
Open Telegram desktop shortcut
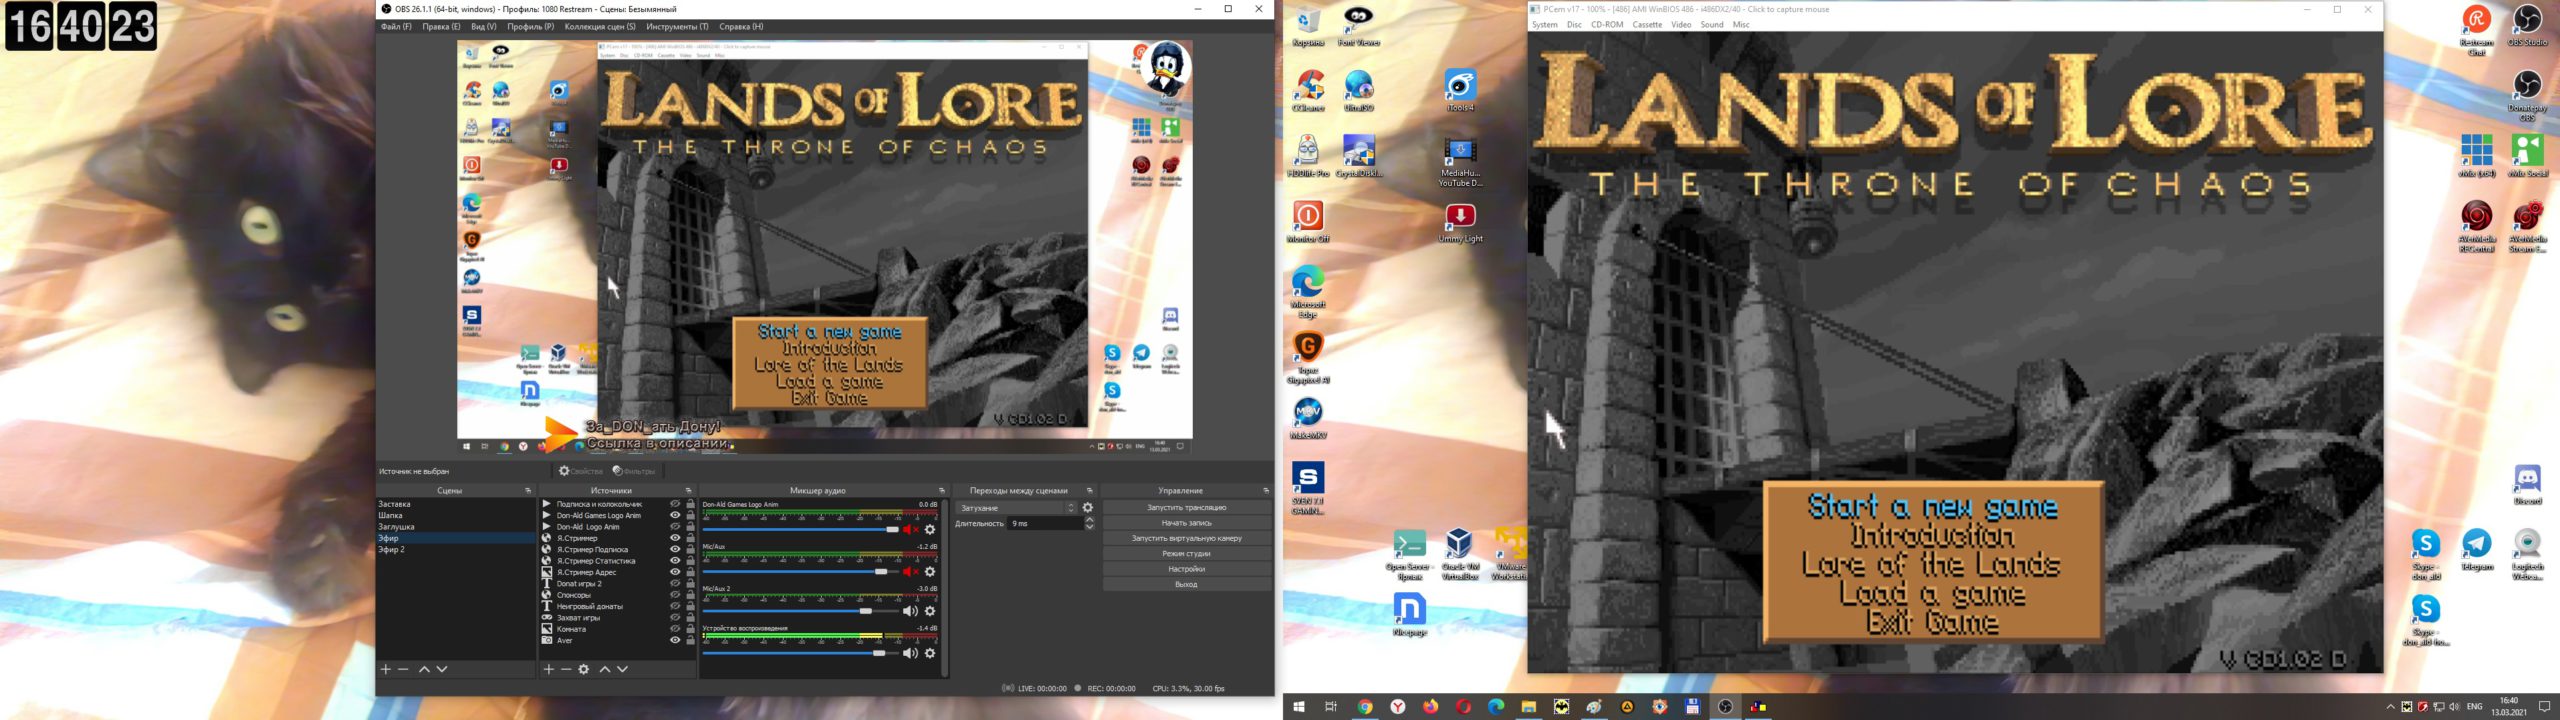point(2476,550)
